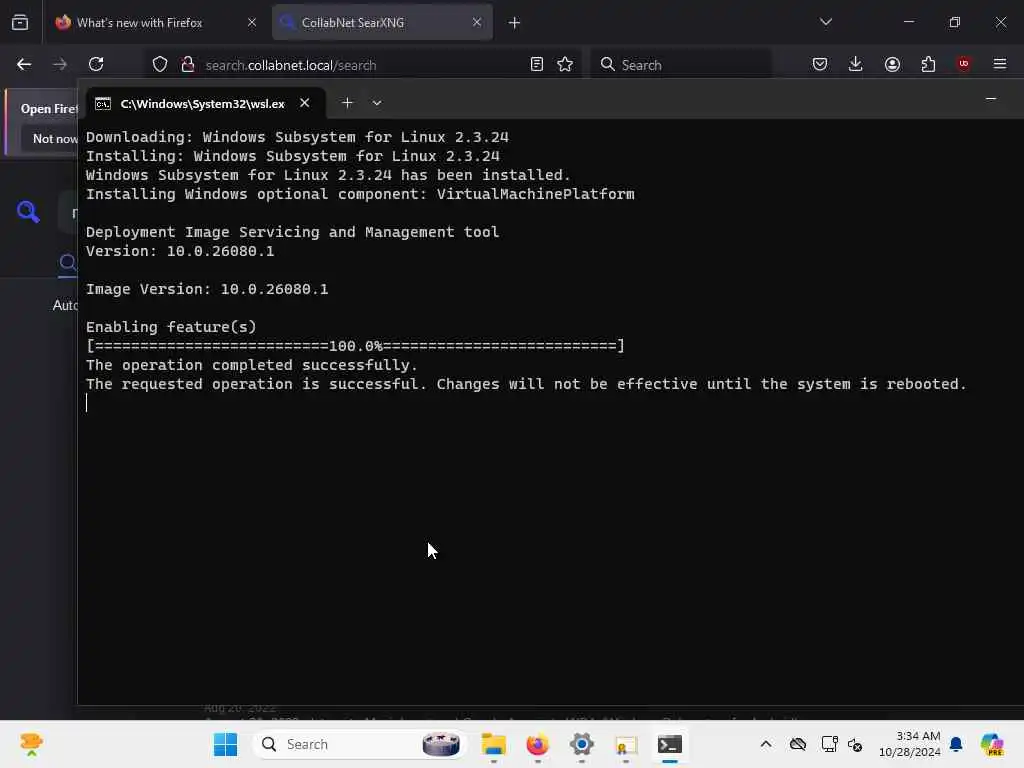Open the Extensions puzzle menu
Screen dimensions: 1024x768
pyautogui.click(x=928, y=64)
